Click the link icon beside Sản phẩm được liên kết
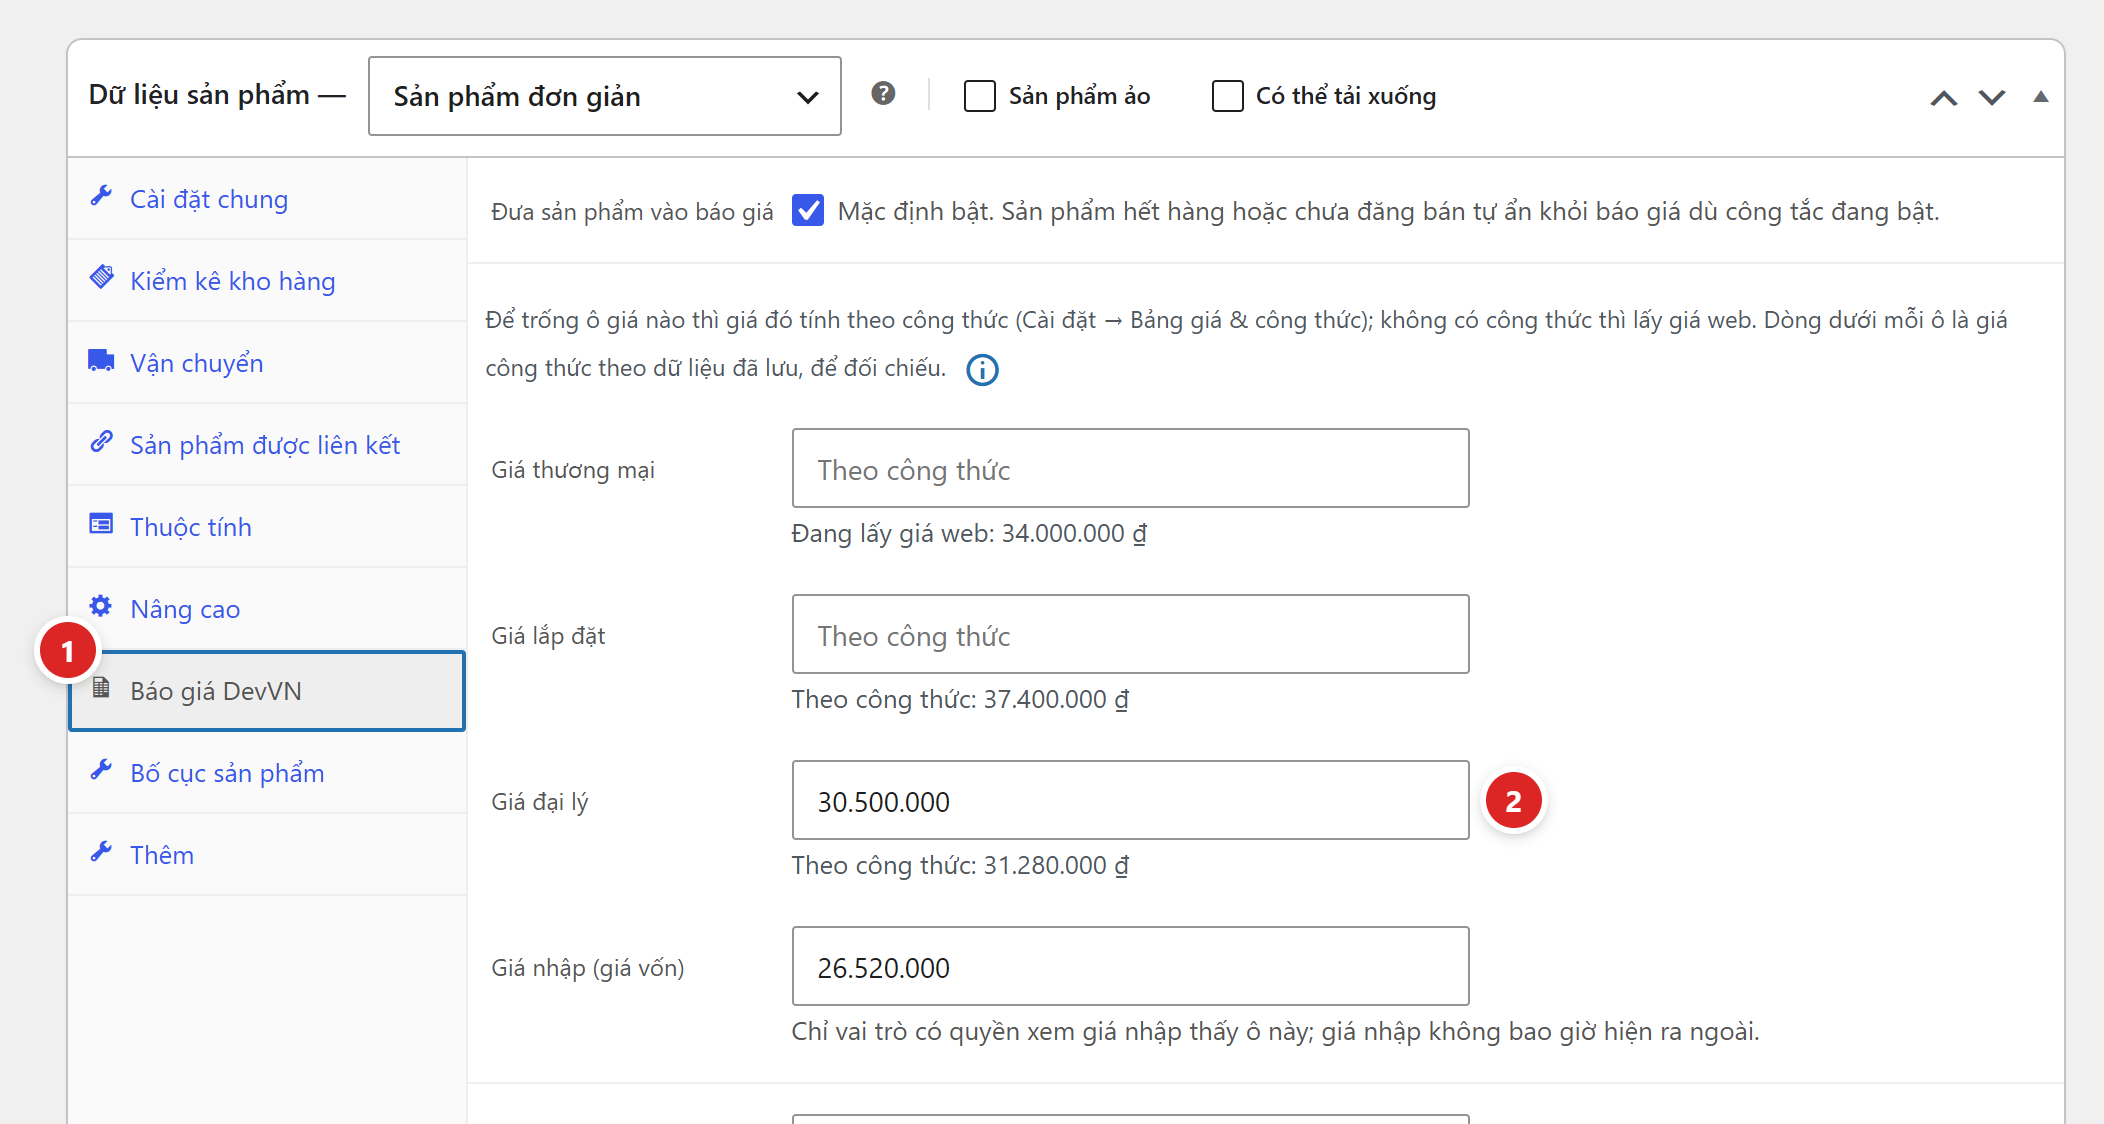2104x1124 pixels. 101,441
